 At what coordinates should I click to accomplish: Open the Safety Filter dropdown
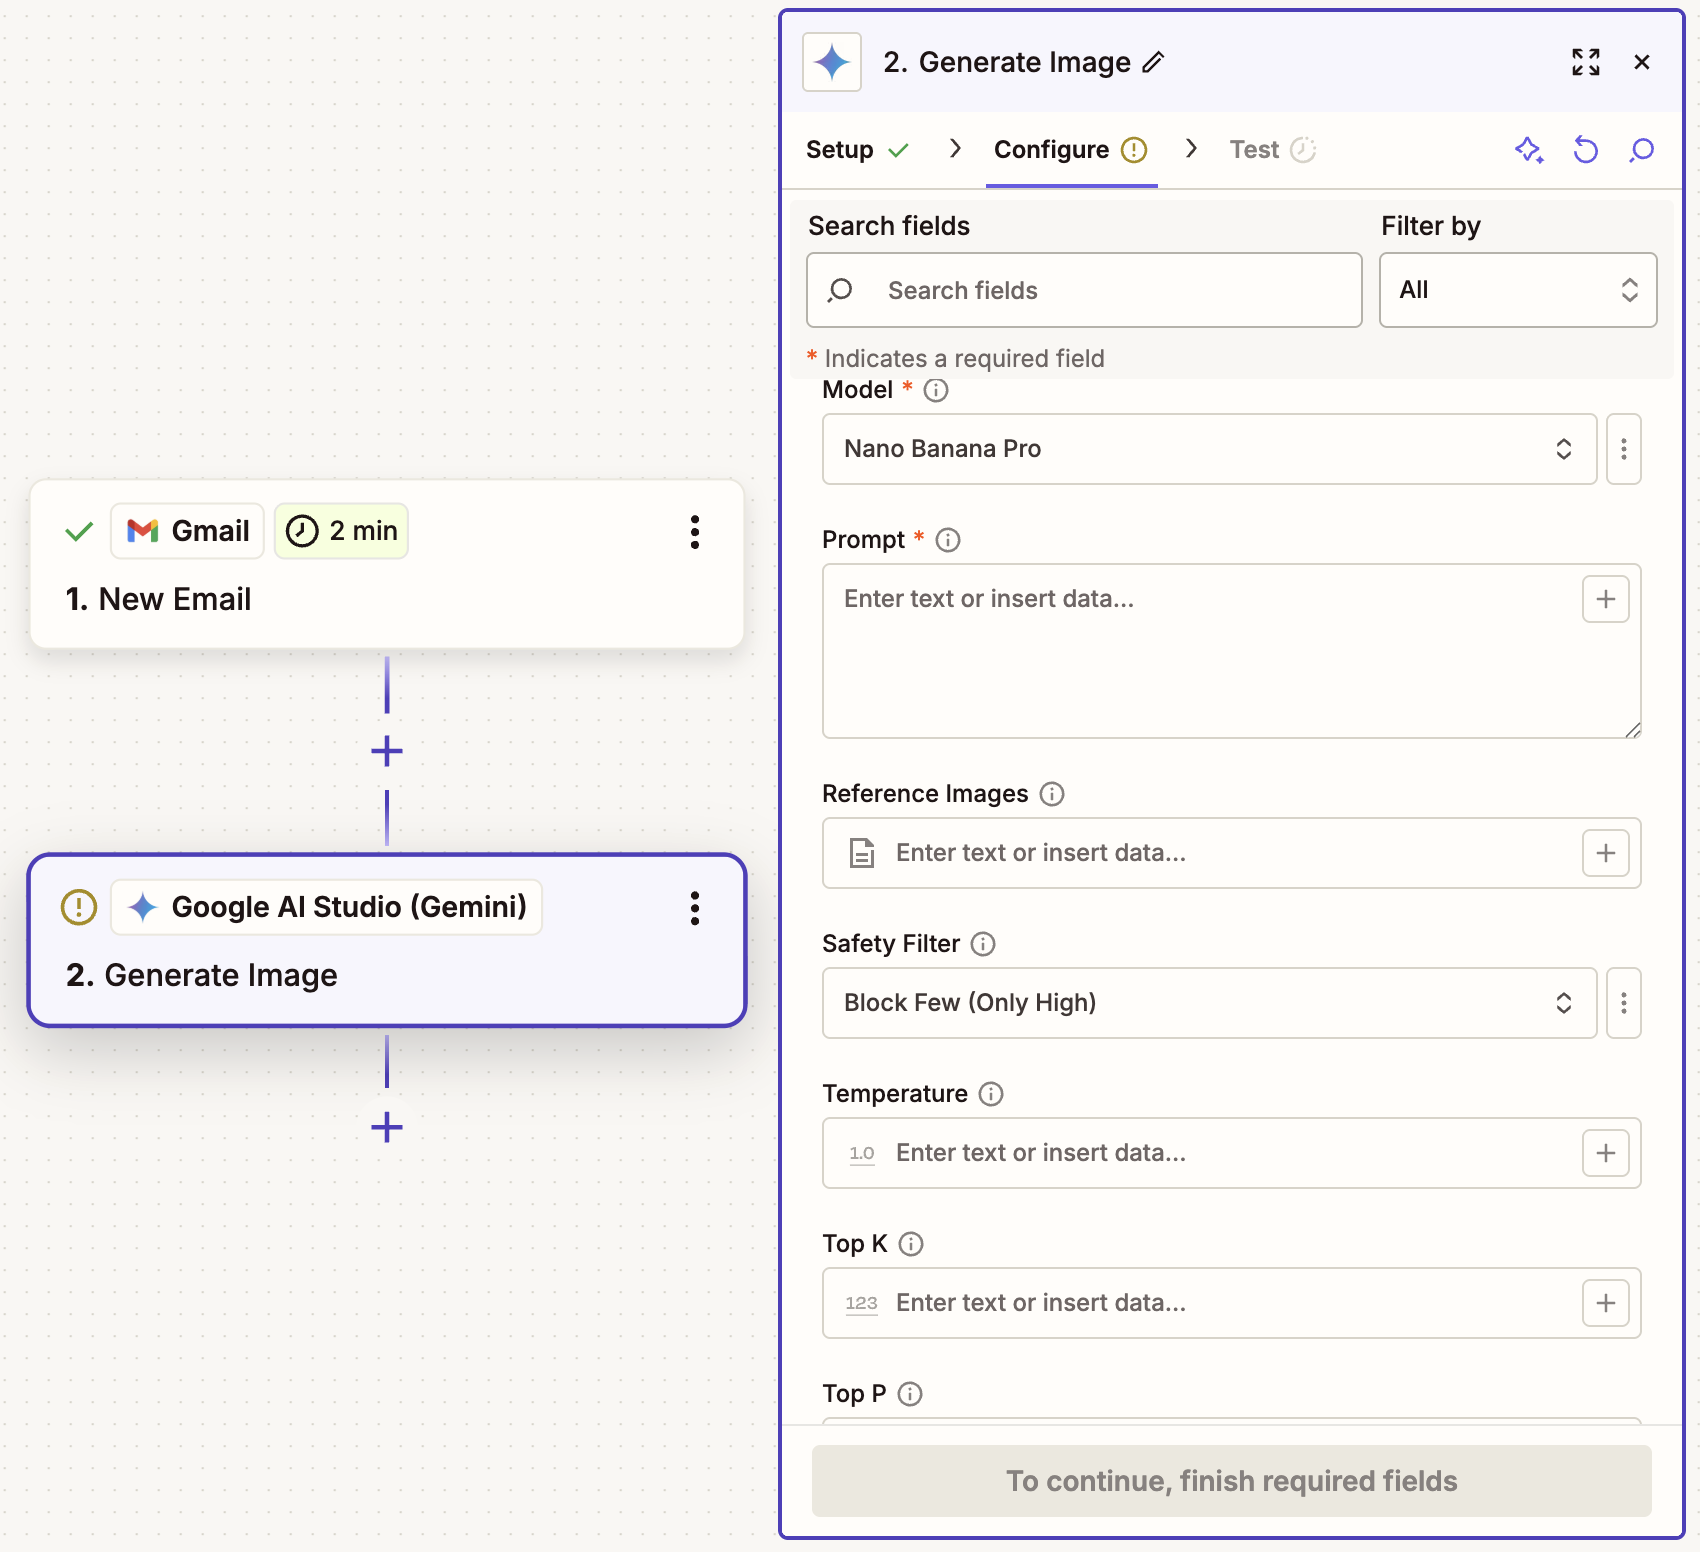1209,1003
